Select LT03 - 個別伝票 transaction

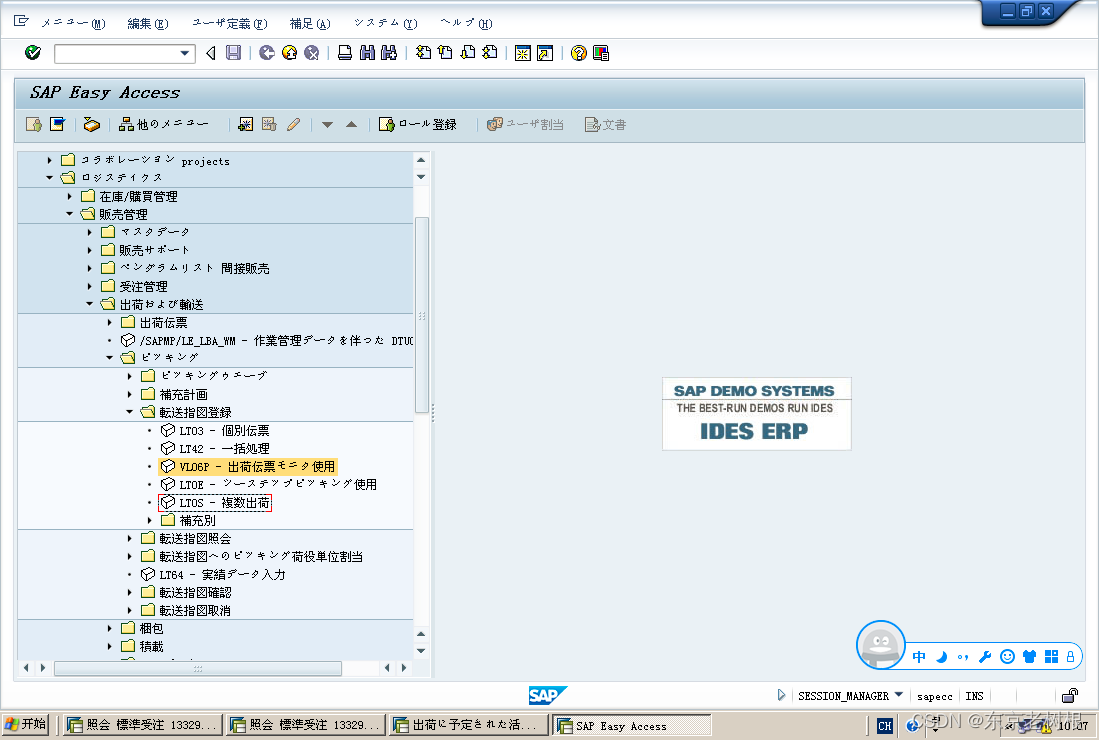pyautogui.click(x=224, y=430)
